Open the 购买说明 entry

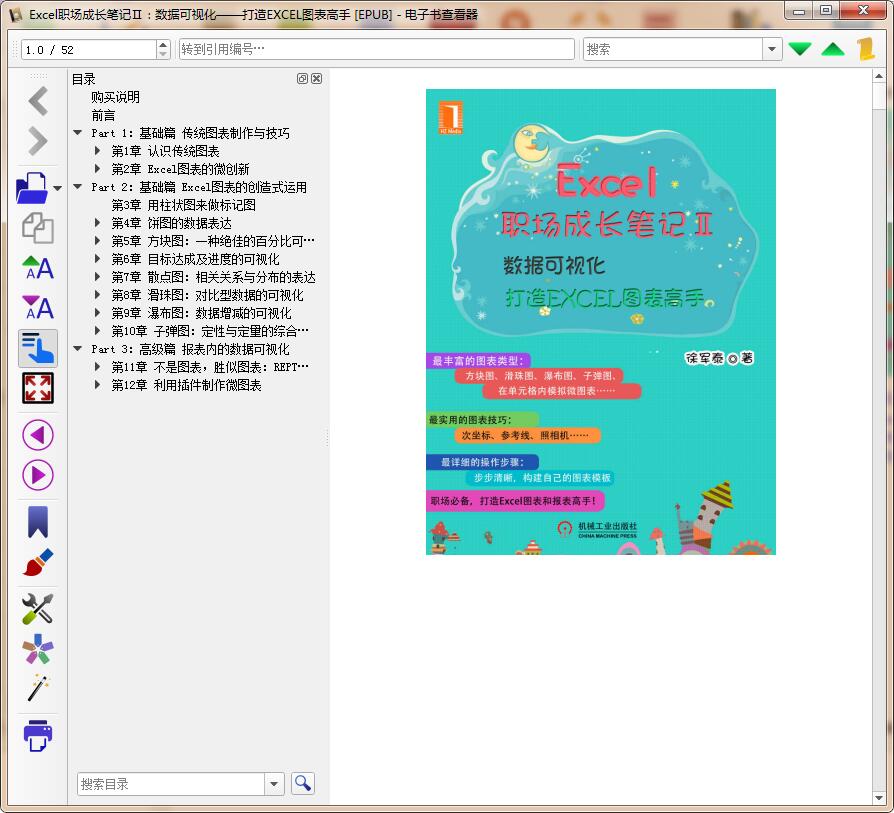point(115,97)
